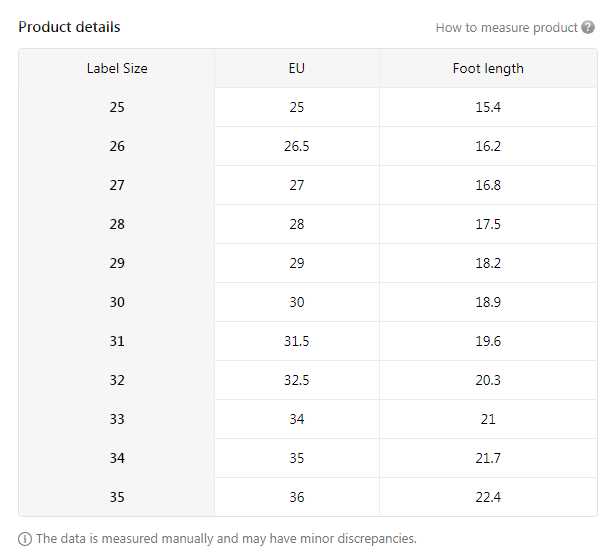The height and width of the screenshot is (558, 607).
Task: Click the EU value 31.5 cell
Action: coord(296,341)
